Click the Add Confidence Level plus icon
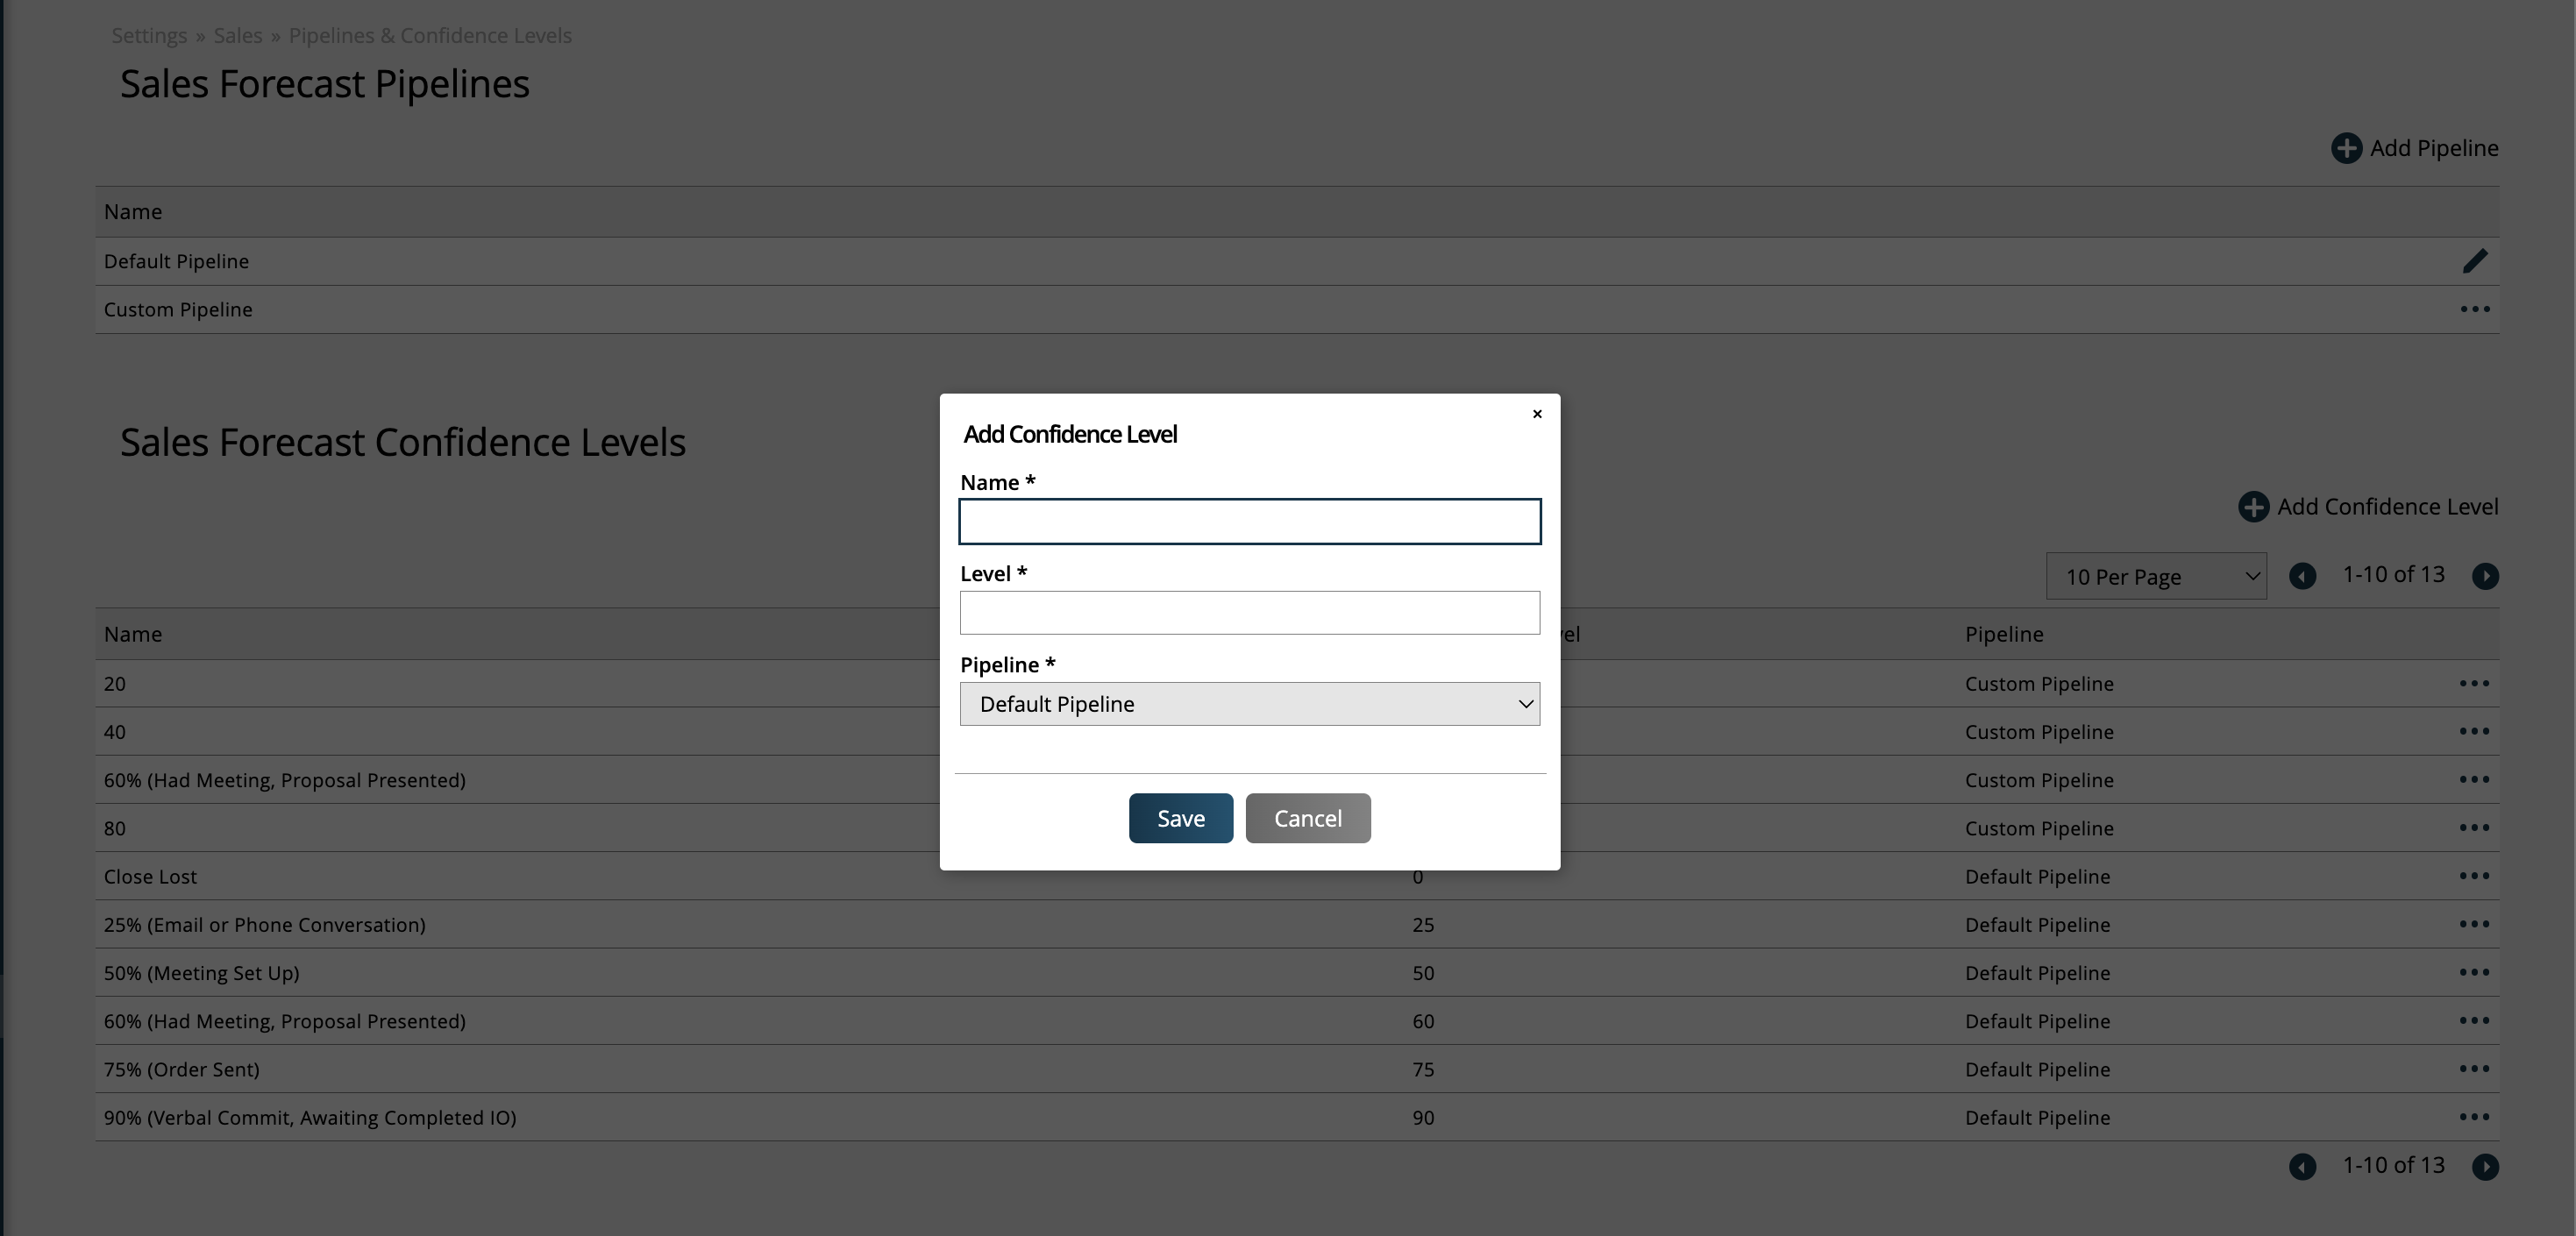The width and height of the screenshot is (2576, 1236). tap(2253, 507)
